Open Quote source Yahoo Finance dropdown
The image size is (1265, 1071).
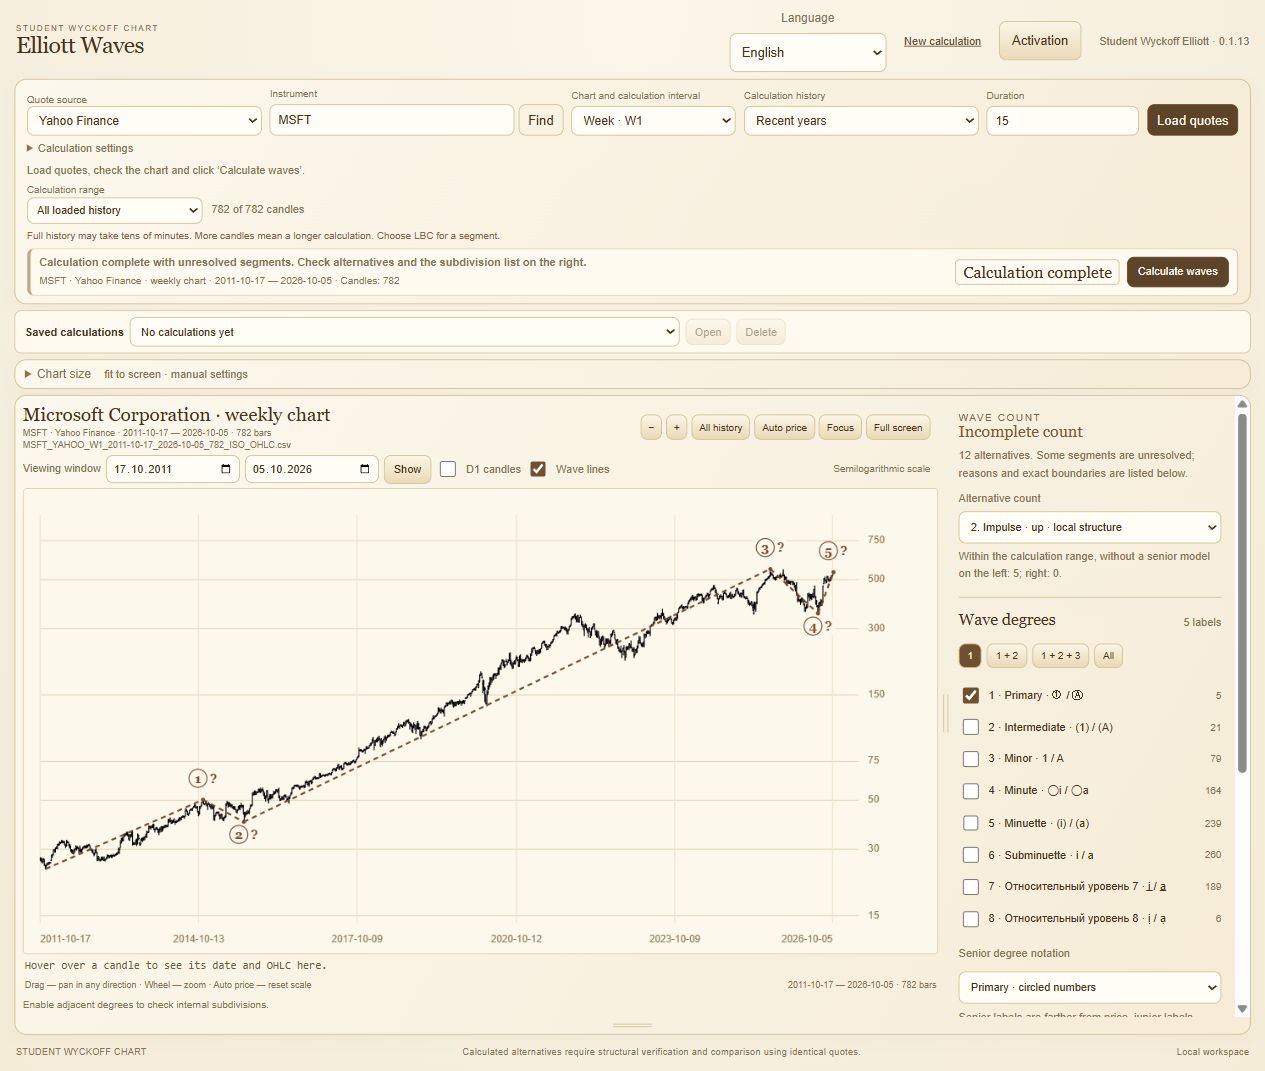pos(145,121)
